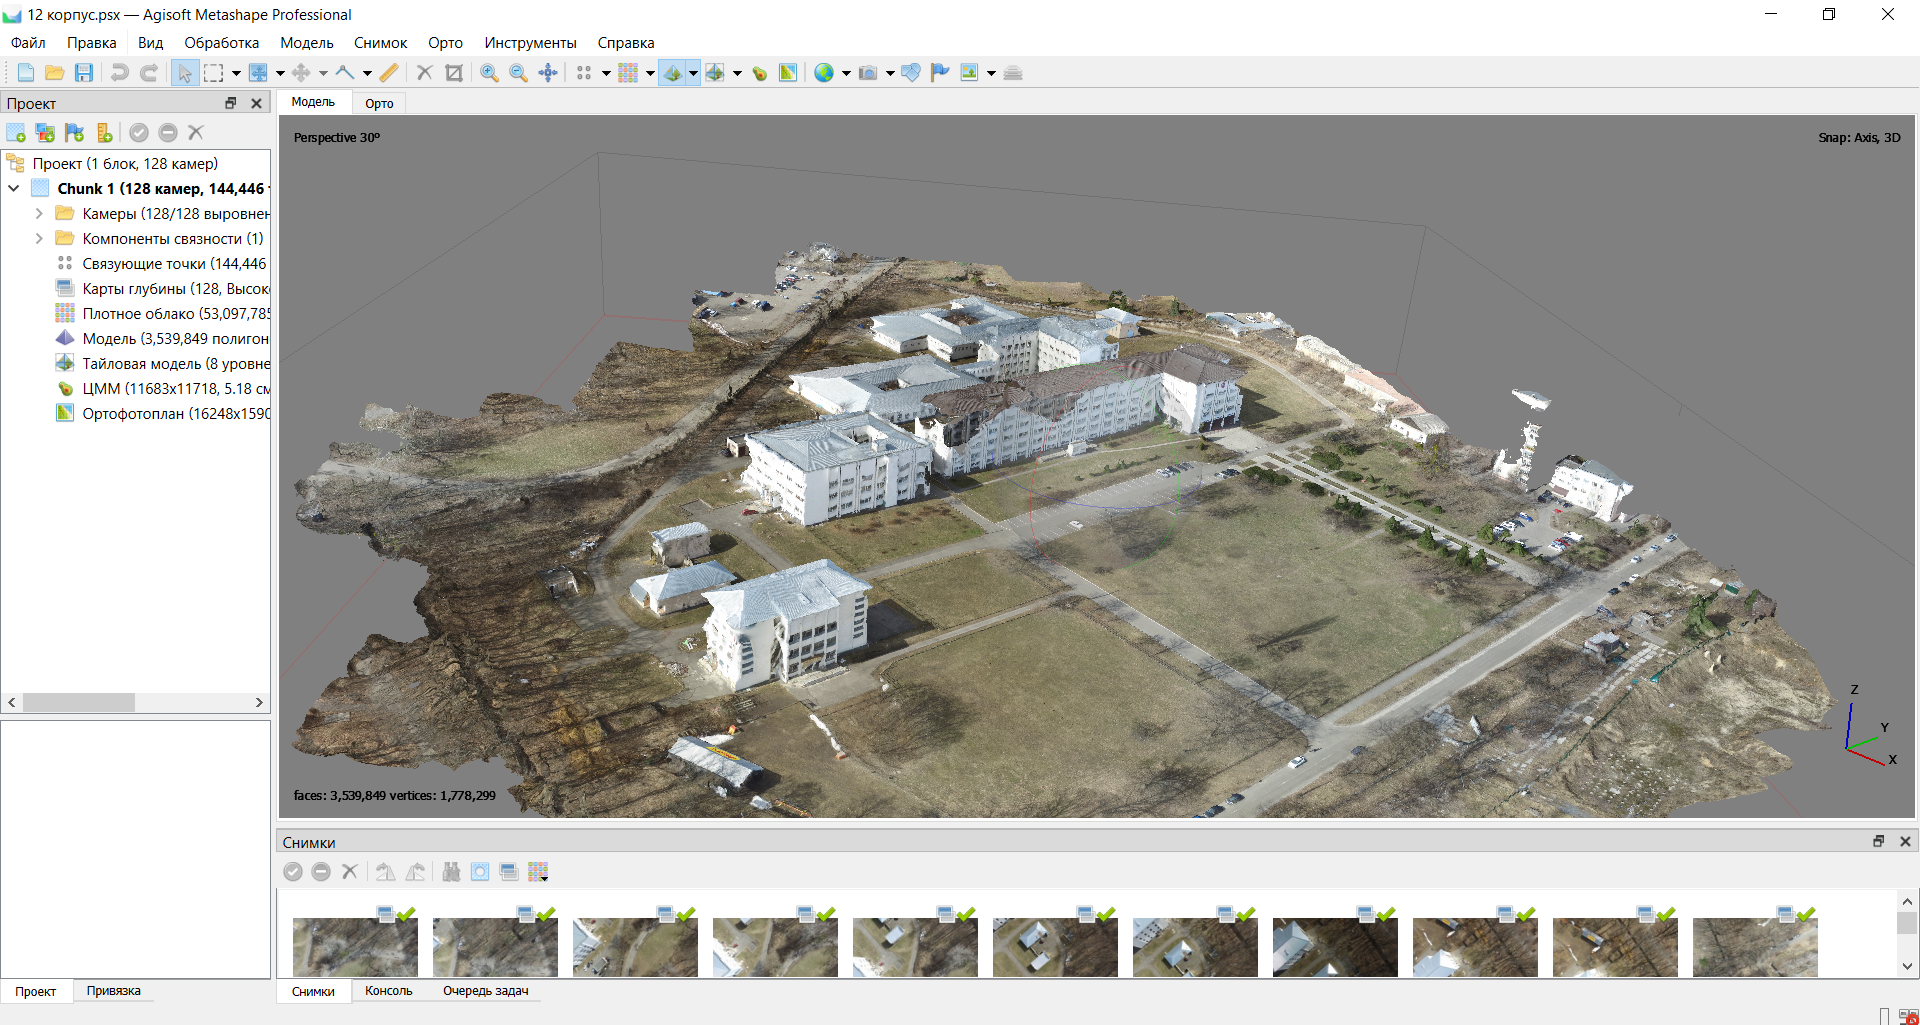Click the Show cameras icon

click(x=868, y=73)
